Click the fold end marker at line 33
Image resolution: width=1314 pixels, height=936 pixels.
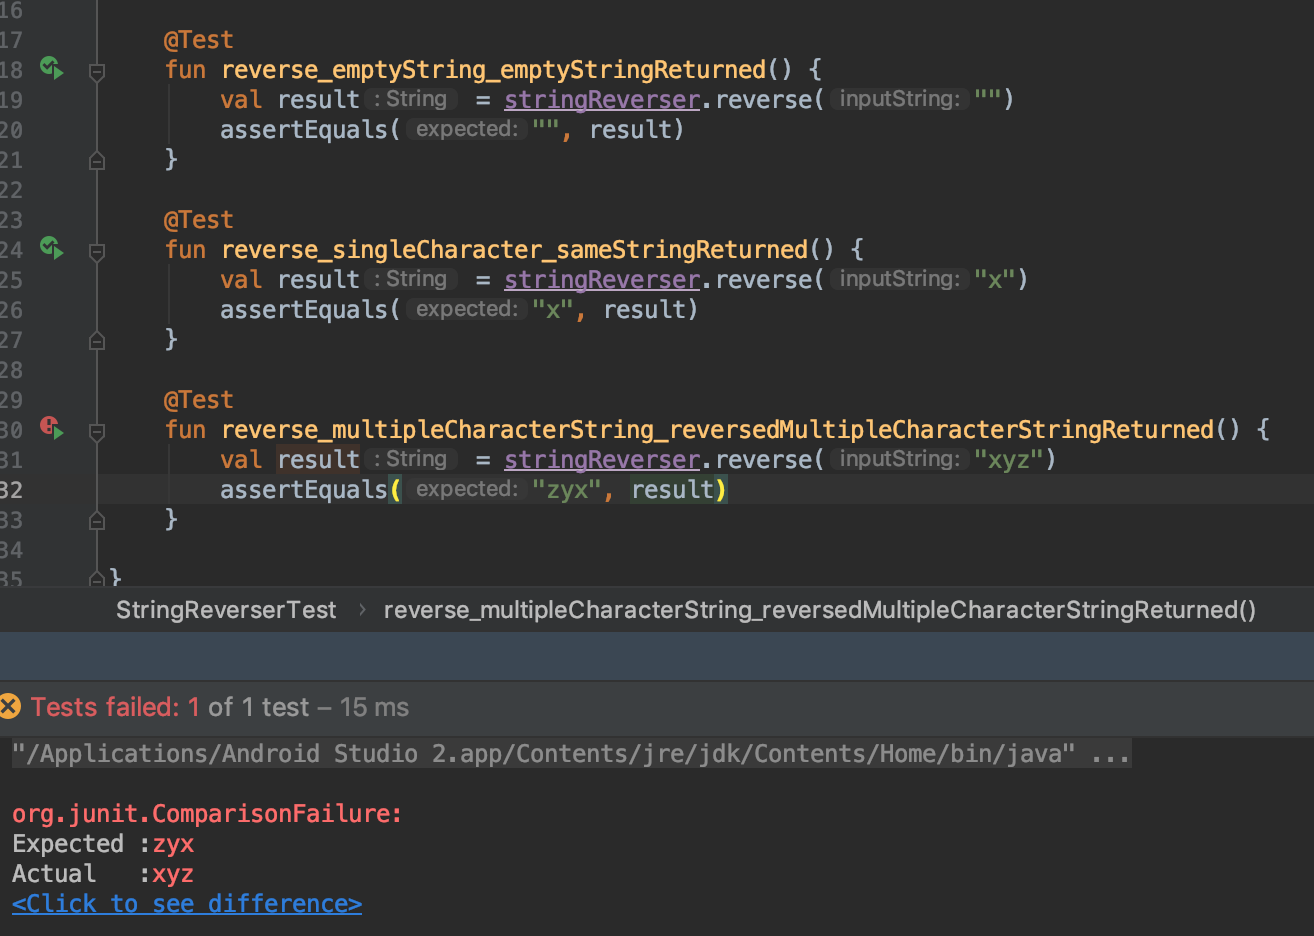pos(96,520)
